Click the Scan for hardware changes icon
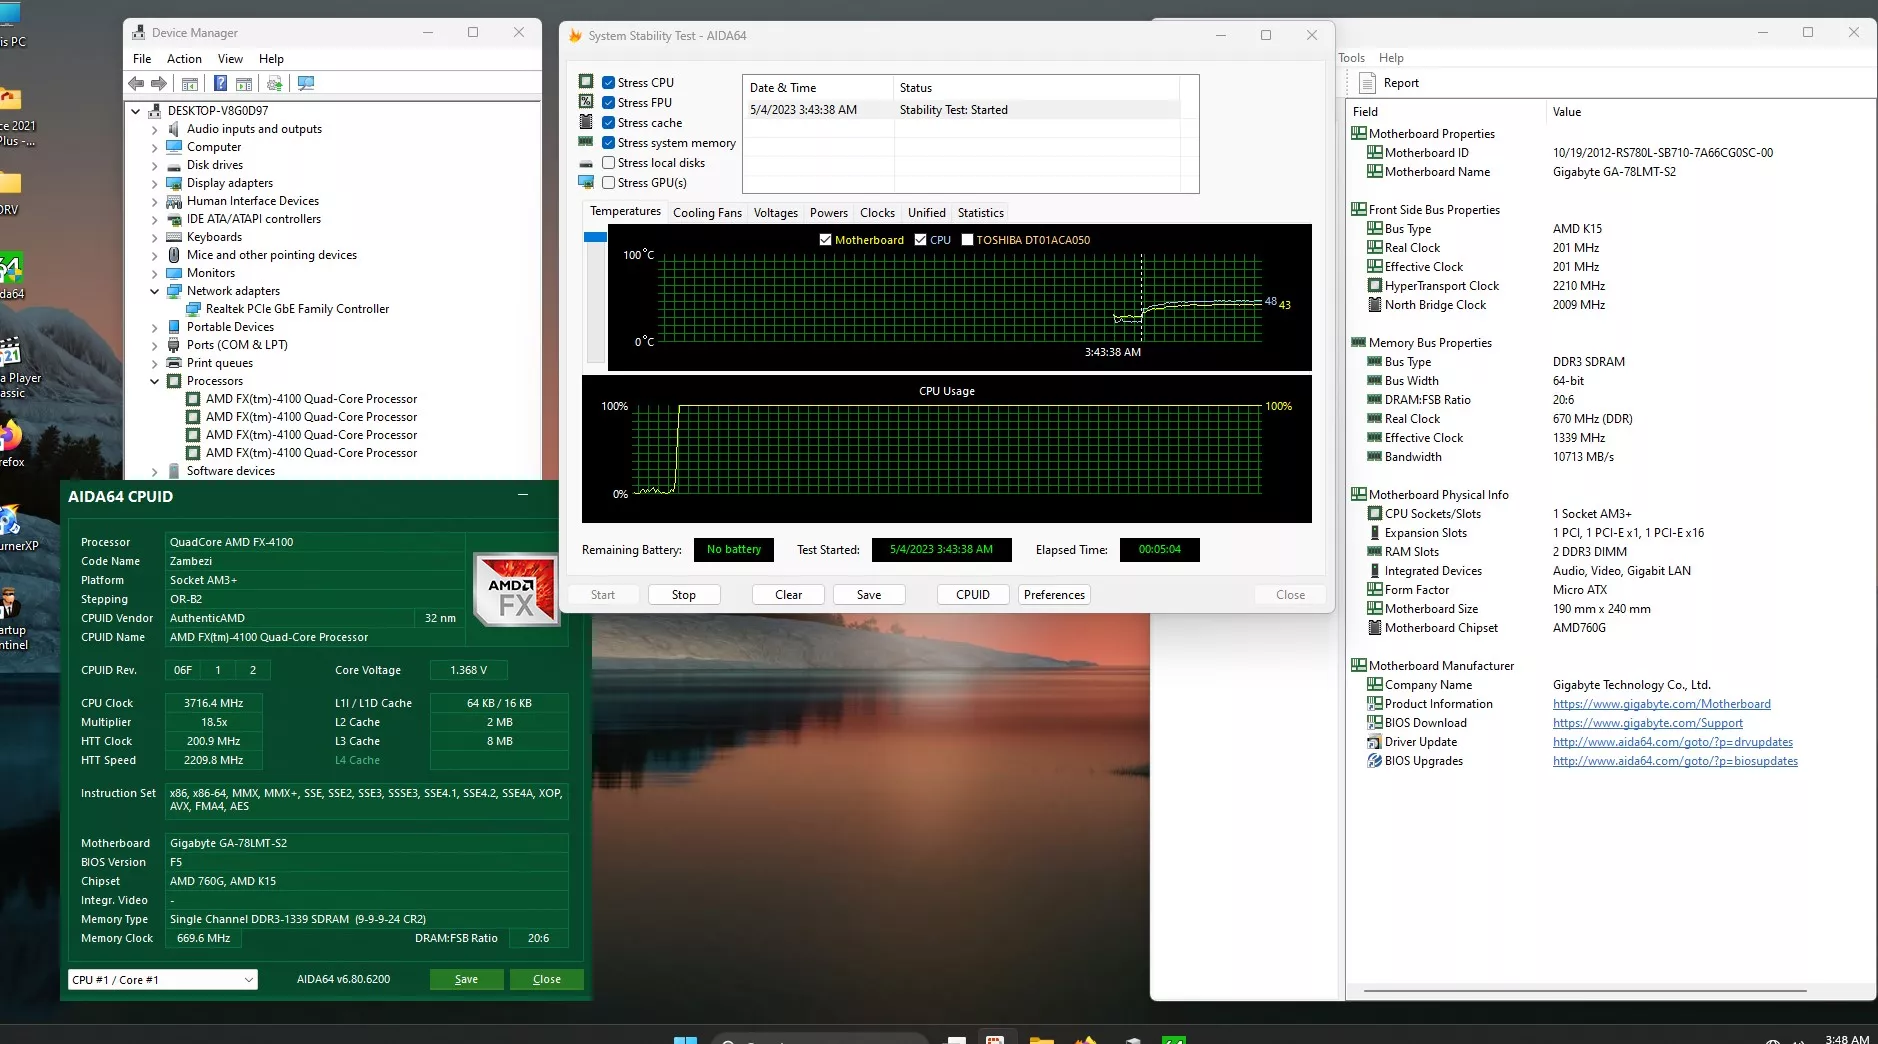This screenshot has height=1044, width=1878. tap(306, 84)
